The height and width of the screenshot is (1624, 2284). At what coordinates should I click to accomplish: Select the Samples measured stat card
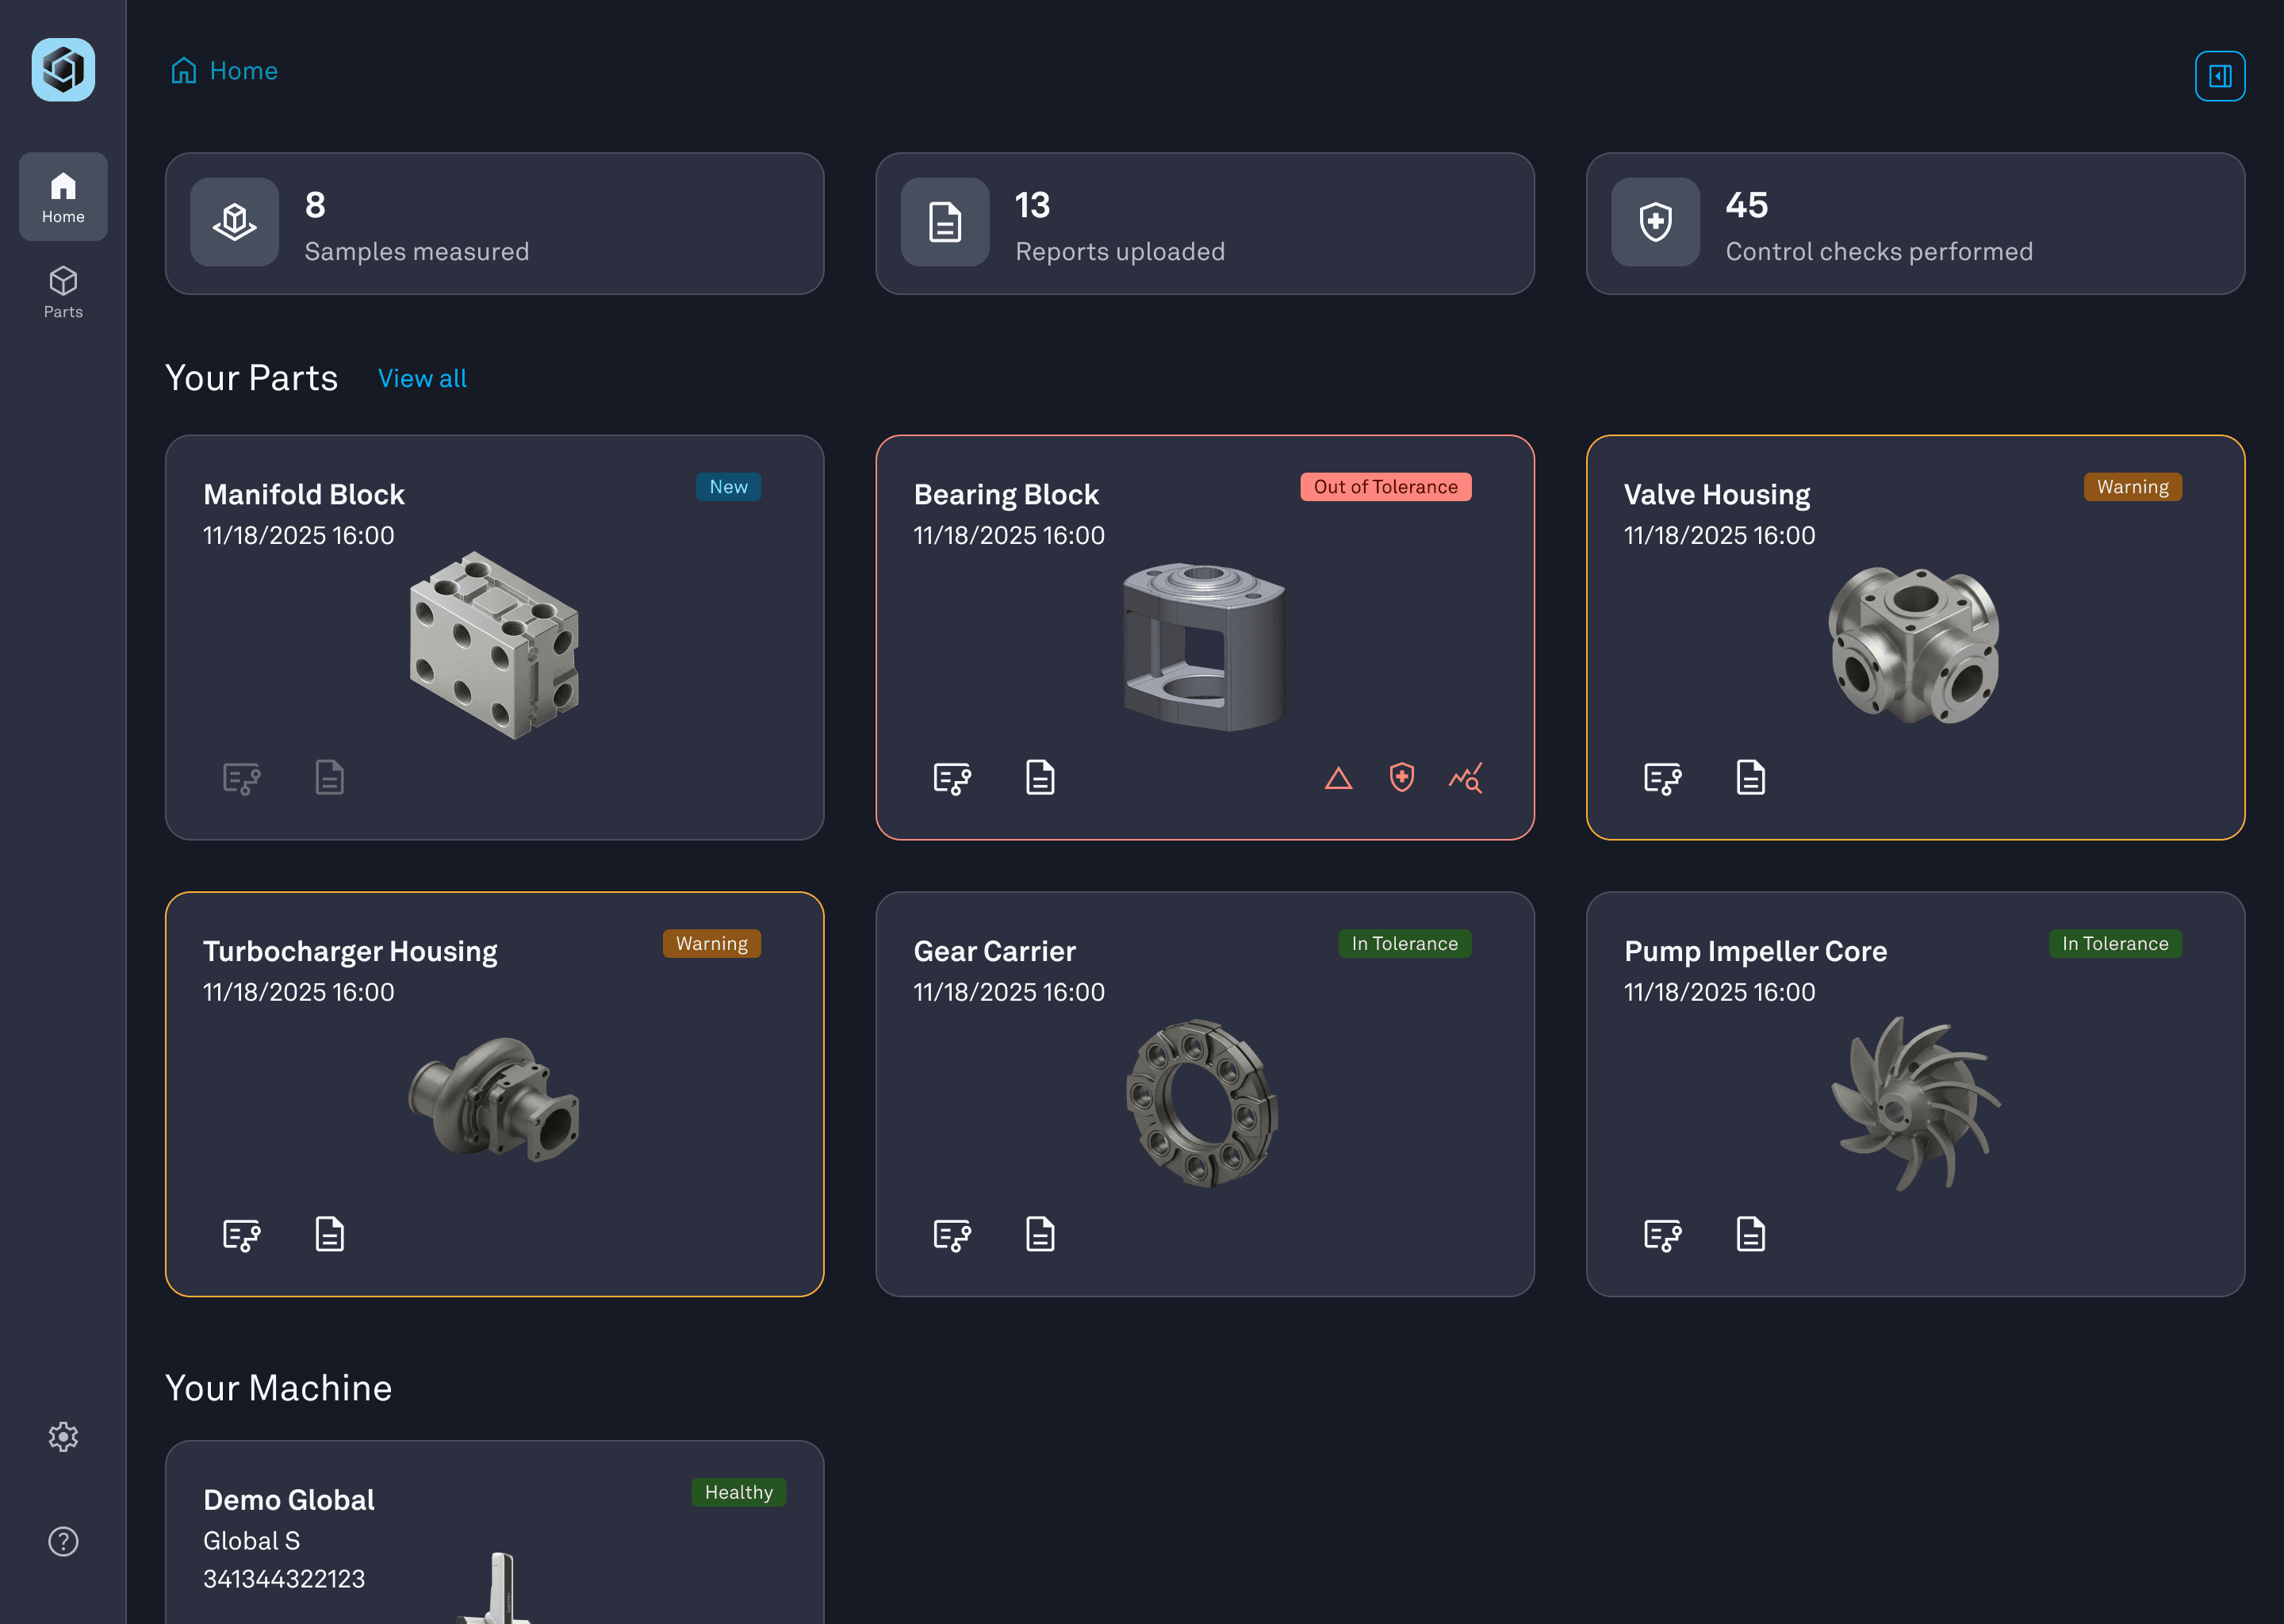(x=494, y=223)
